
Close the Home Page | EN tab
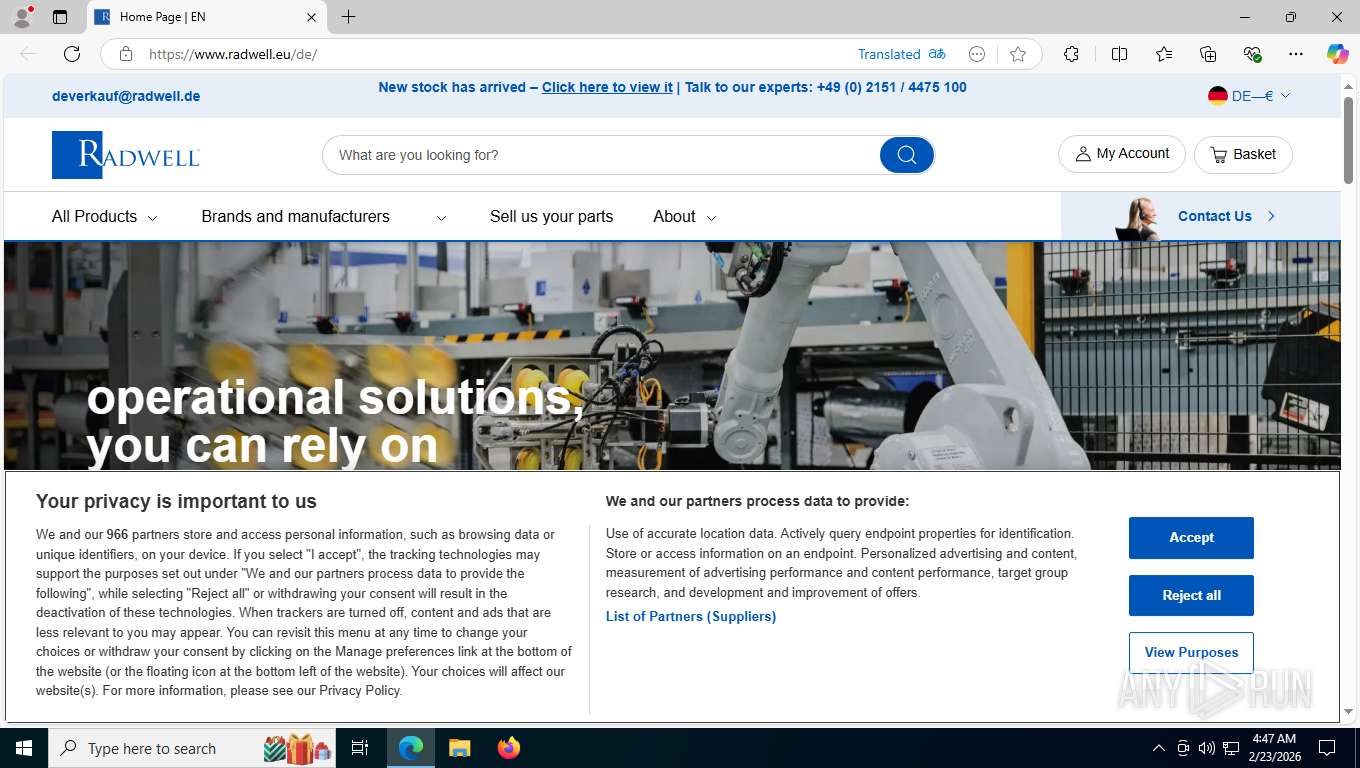pos(311,17)
